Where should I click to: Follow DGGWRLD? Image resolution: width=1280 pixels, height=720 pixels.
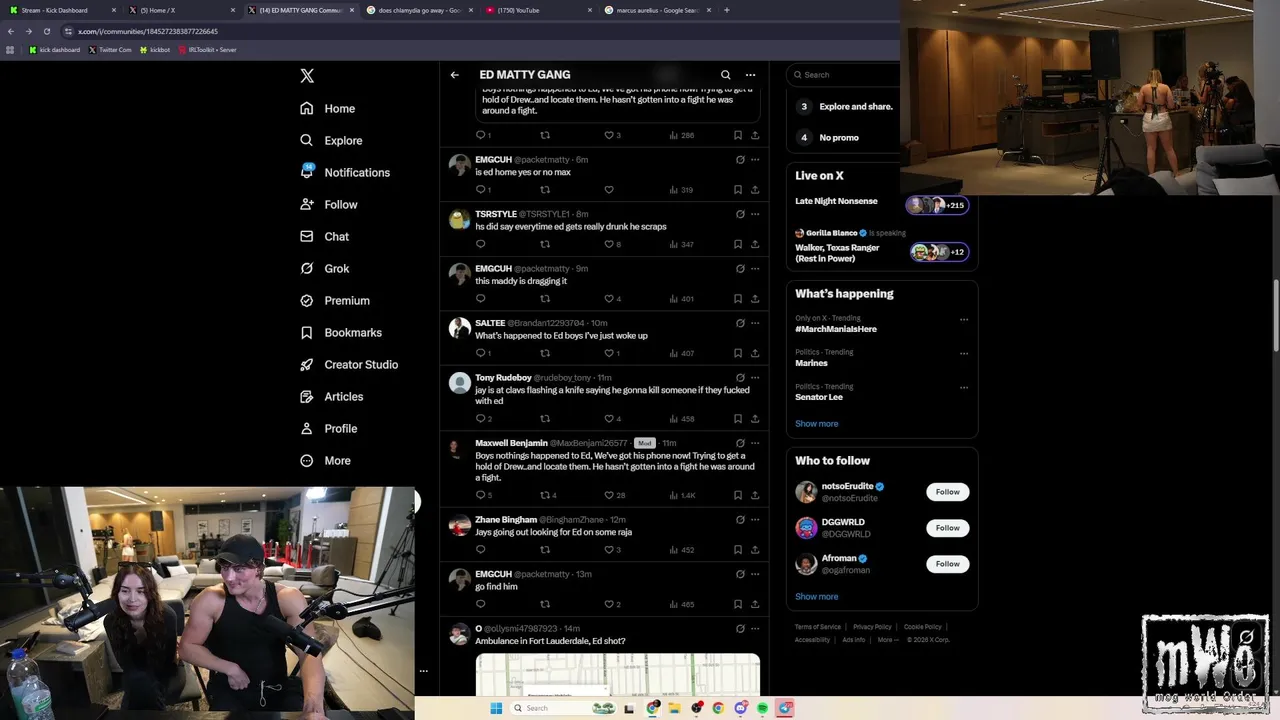click(947, 528)
